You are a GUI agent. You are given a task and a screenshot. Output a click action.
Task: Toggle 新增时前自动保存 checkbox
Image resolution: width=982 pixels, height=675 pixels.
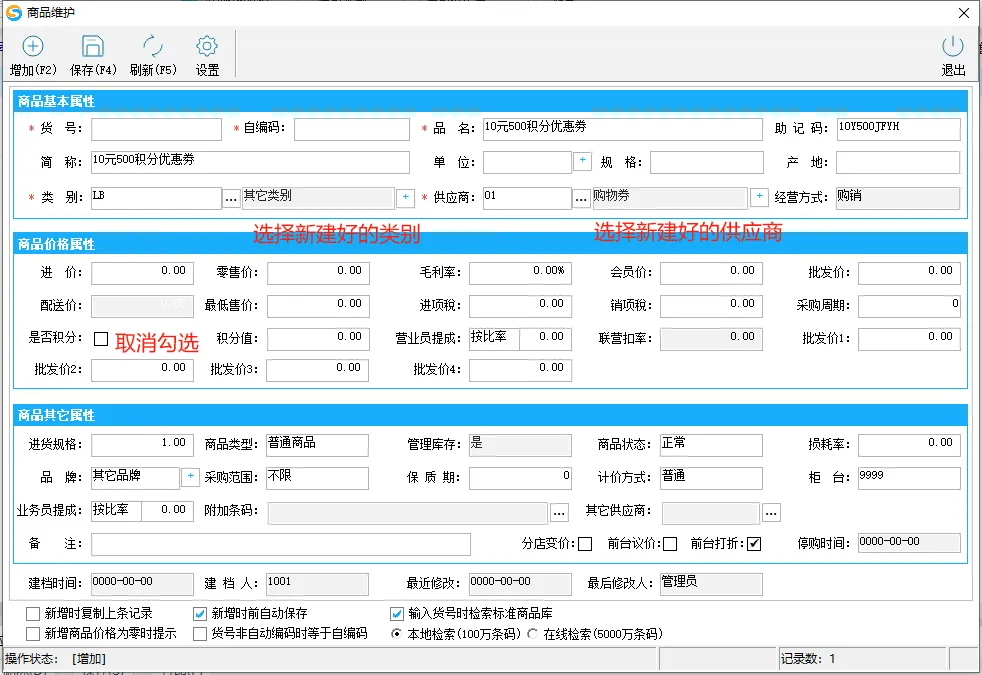coord(200,614)
